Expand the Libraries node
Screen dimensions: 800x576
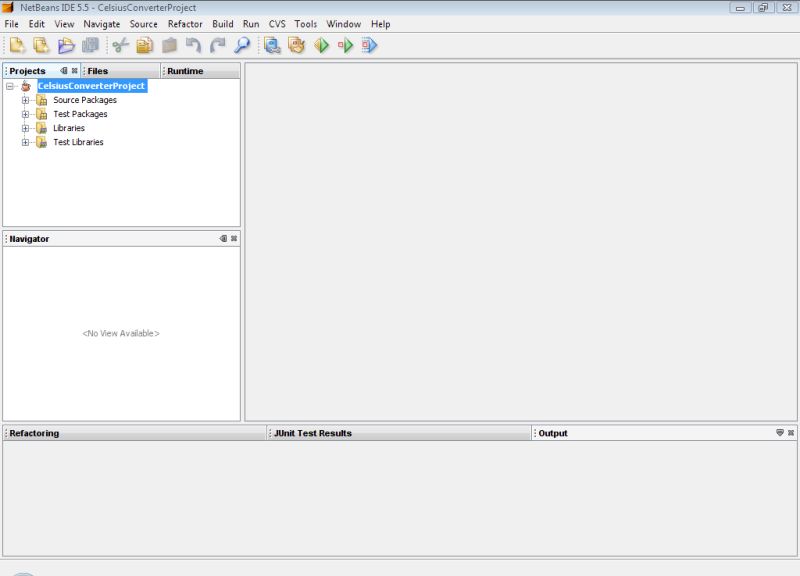tap(26, 128)
